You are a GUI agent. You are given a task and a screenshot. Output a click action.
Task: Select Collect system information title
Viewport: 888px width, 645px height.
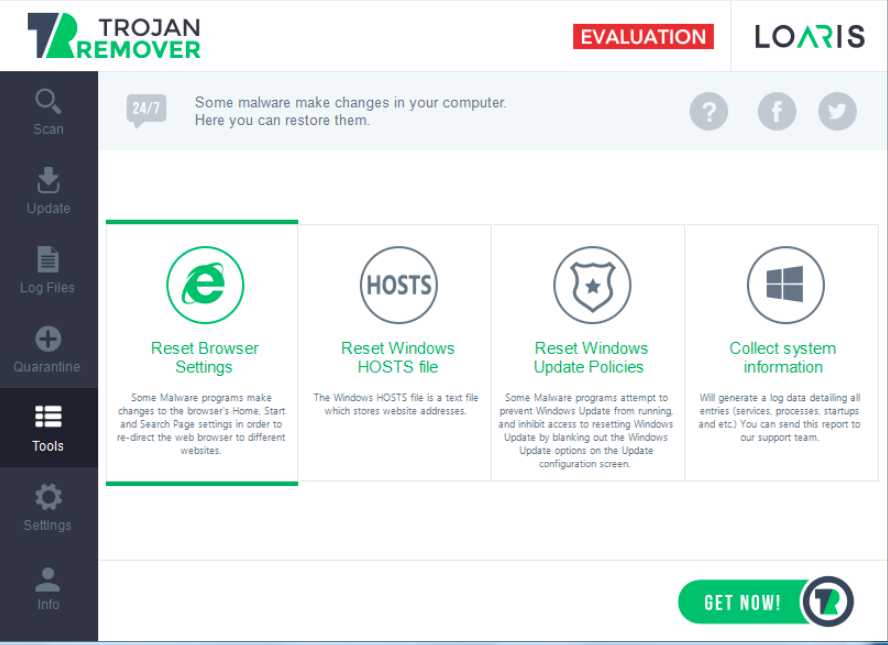coord(783,357)
